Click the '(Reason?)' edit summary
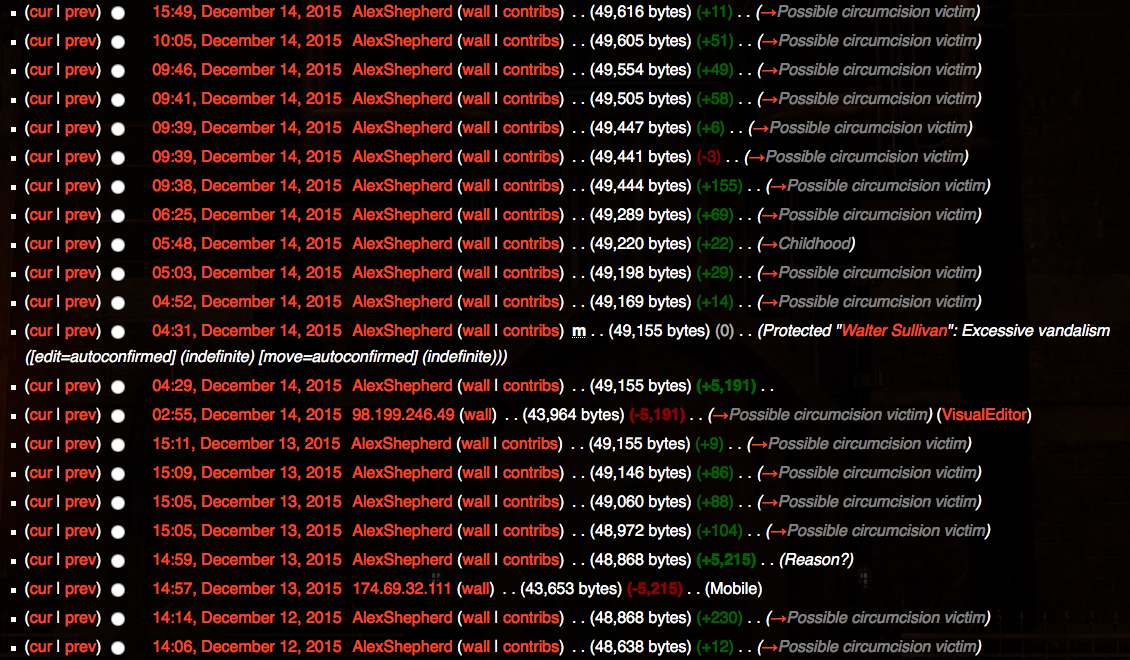Image resolution: width=1130 pixels, height=660 pixels. [817, 560]
